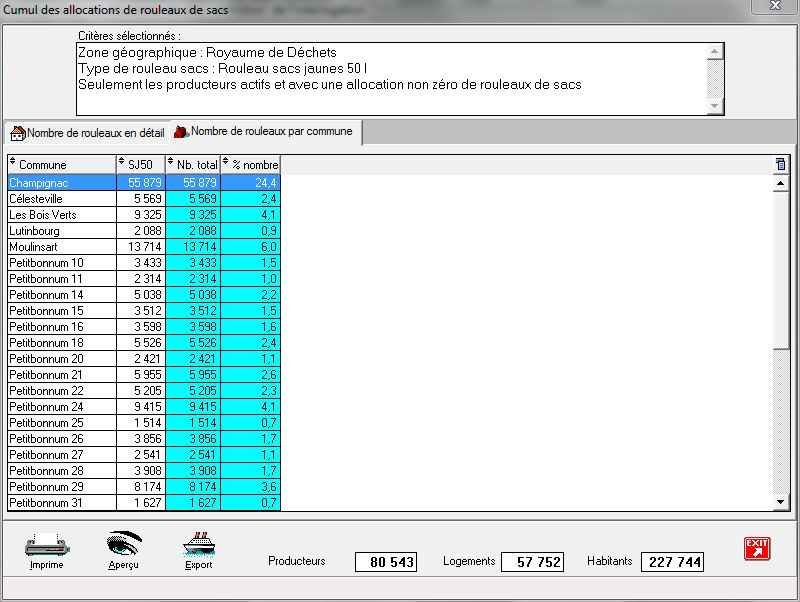Click the red EXIT icon
Image resolution: width=800 pixels, height=602 pixels.
point(756,549)
